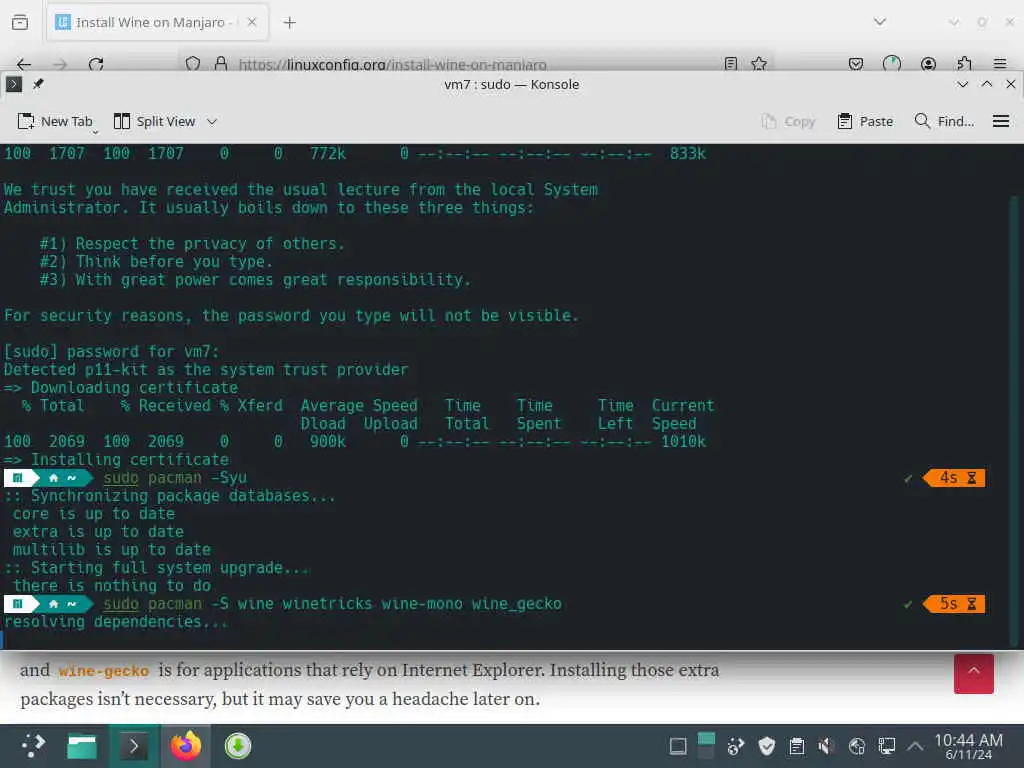Click the 4s execution time badge
The image size is (1024, 768).
(954, 478)
